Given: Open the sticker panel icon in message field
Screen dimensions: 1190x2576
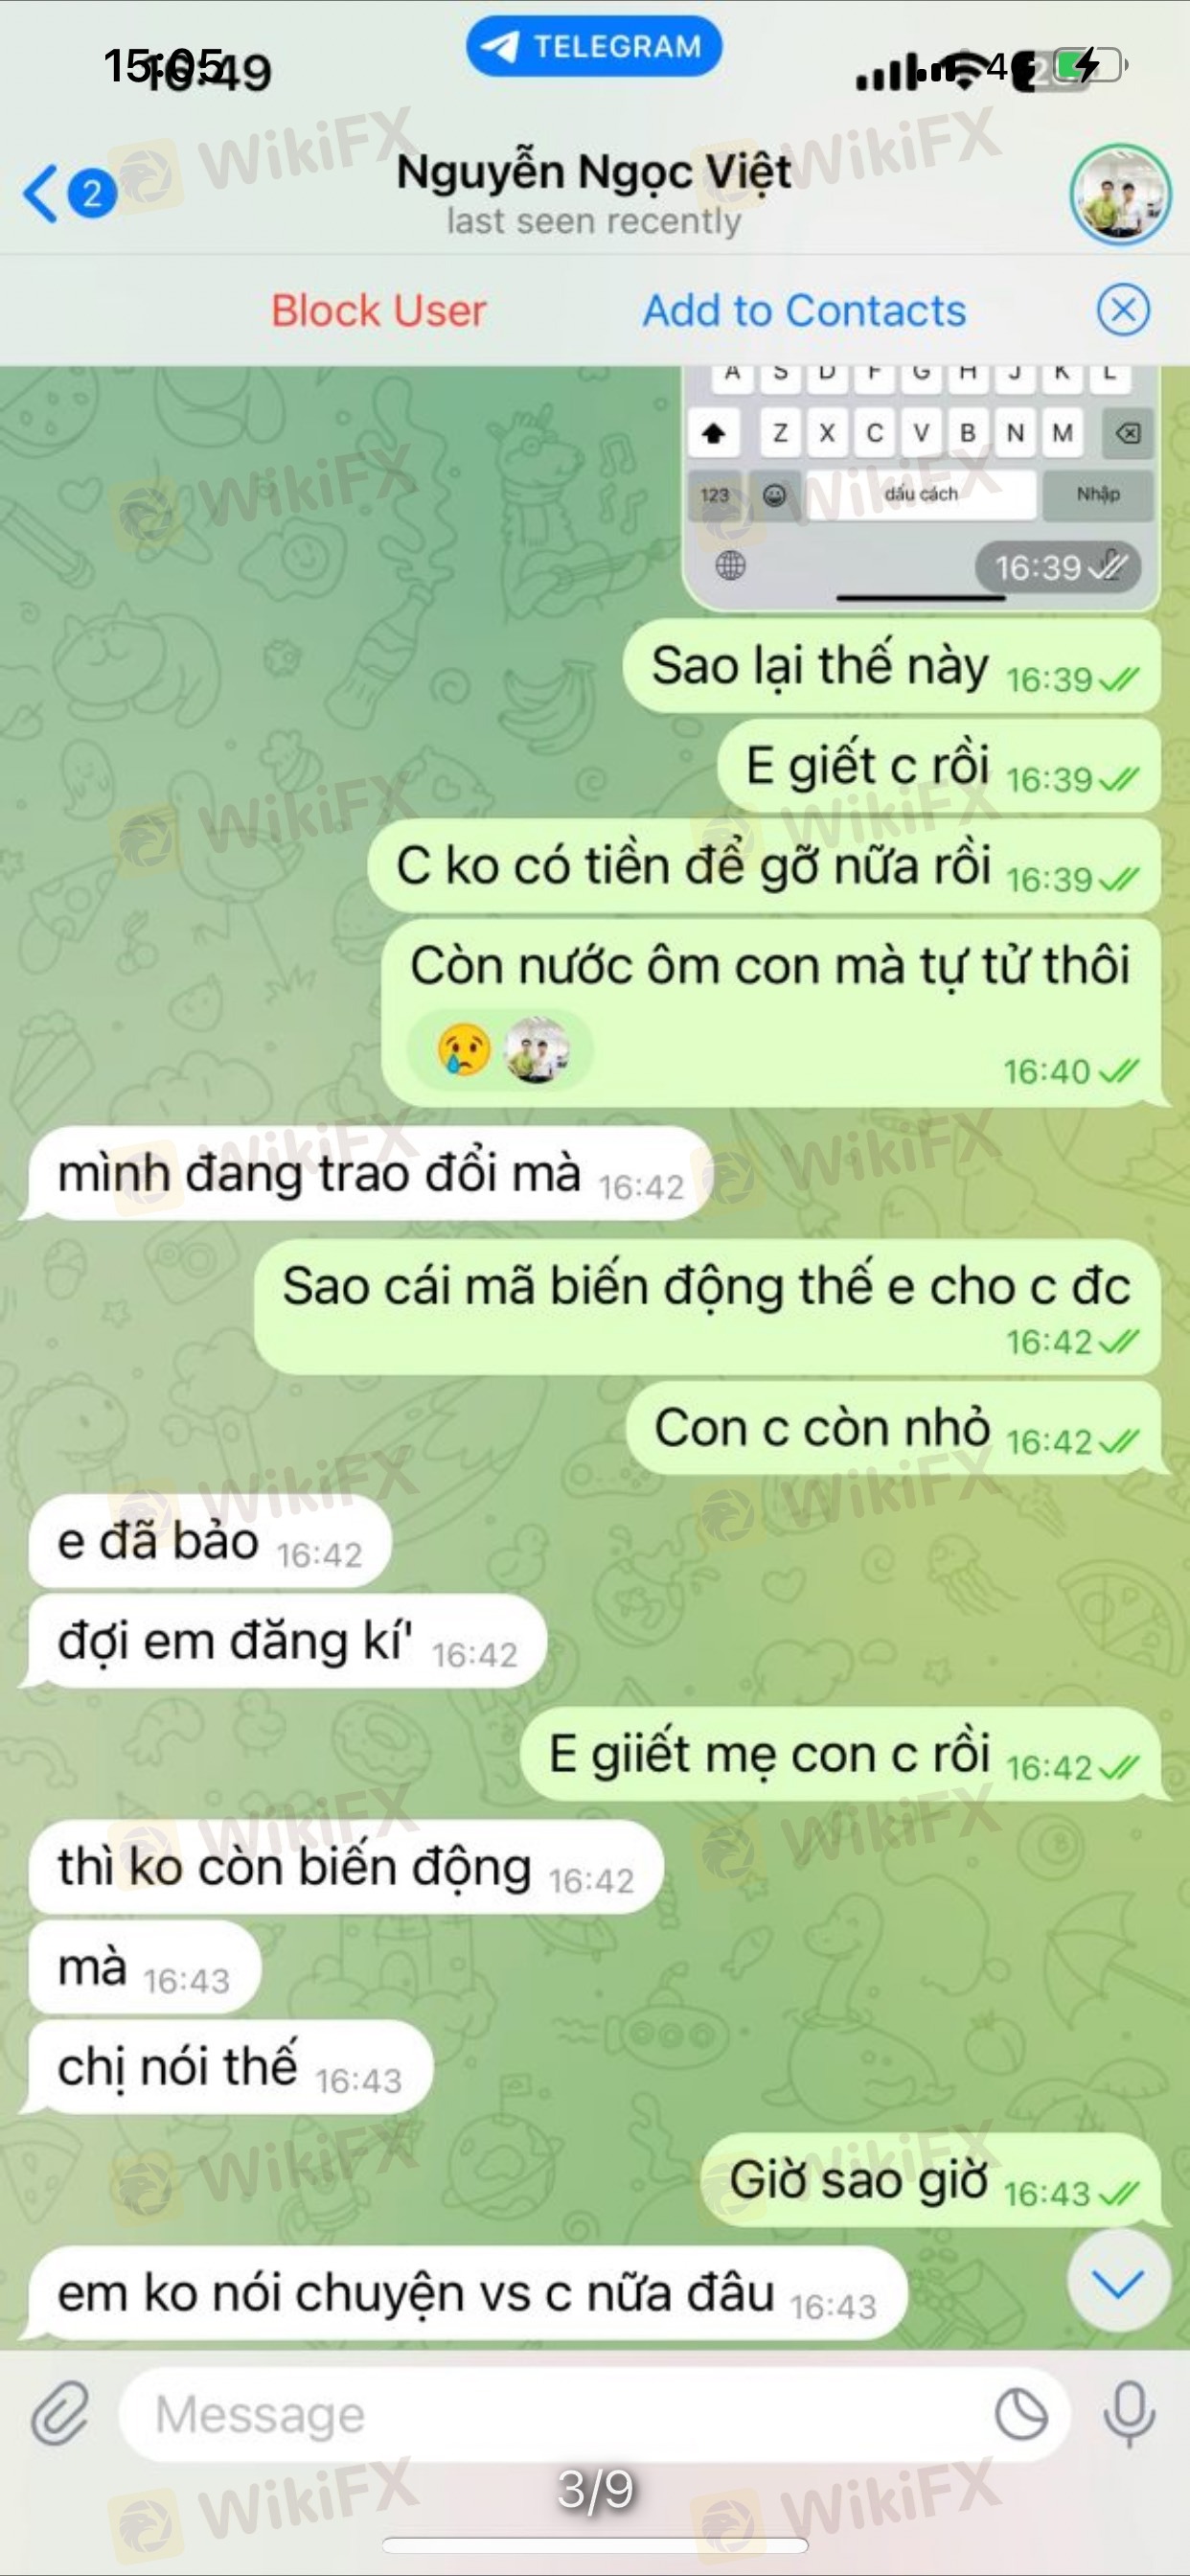Looking at the screenshot, I should (x=1021, y=2414).
